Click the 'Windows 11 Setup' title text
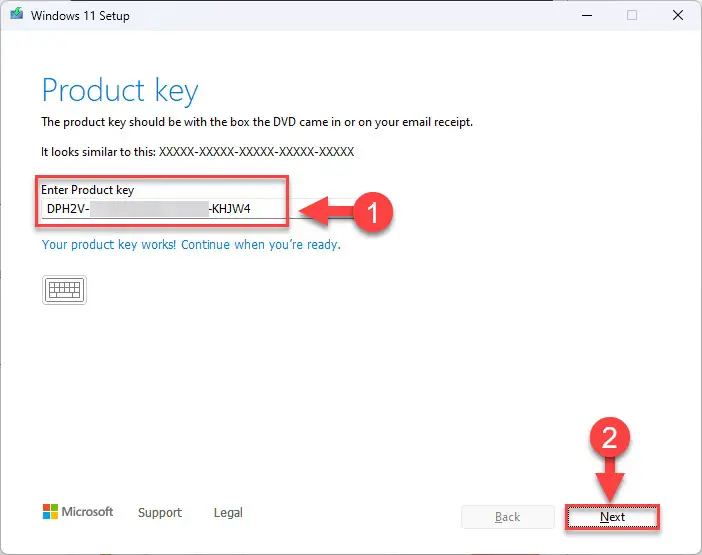The height and width of the screenshot is (555, 702). [x=80, y=16]
